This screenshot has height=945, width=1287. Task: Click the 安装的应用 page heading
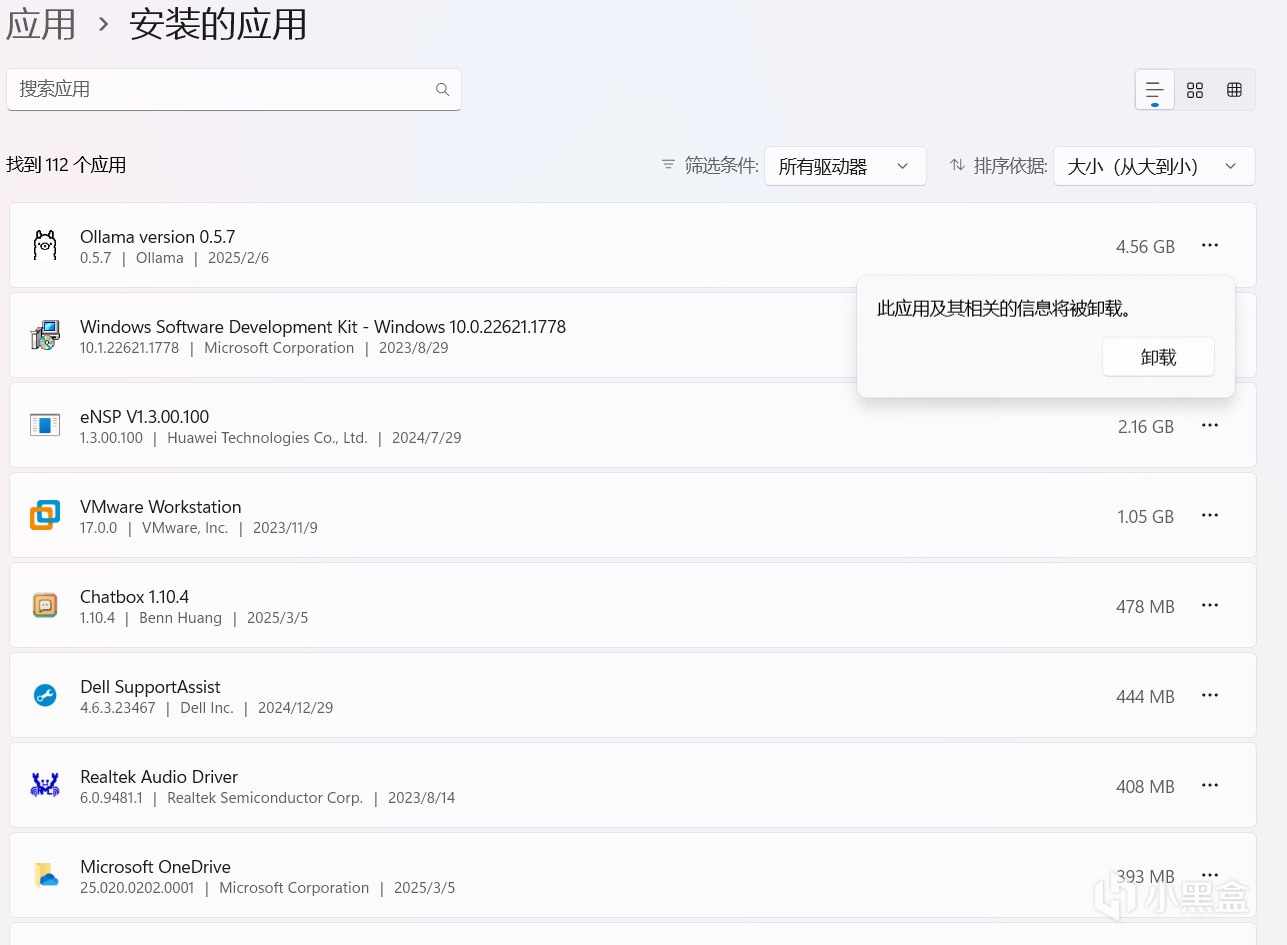click(x=218, y=24)
